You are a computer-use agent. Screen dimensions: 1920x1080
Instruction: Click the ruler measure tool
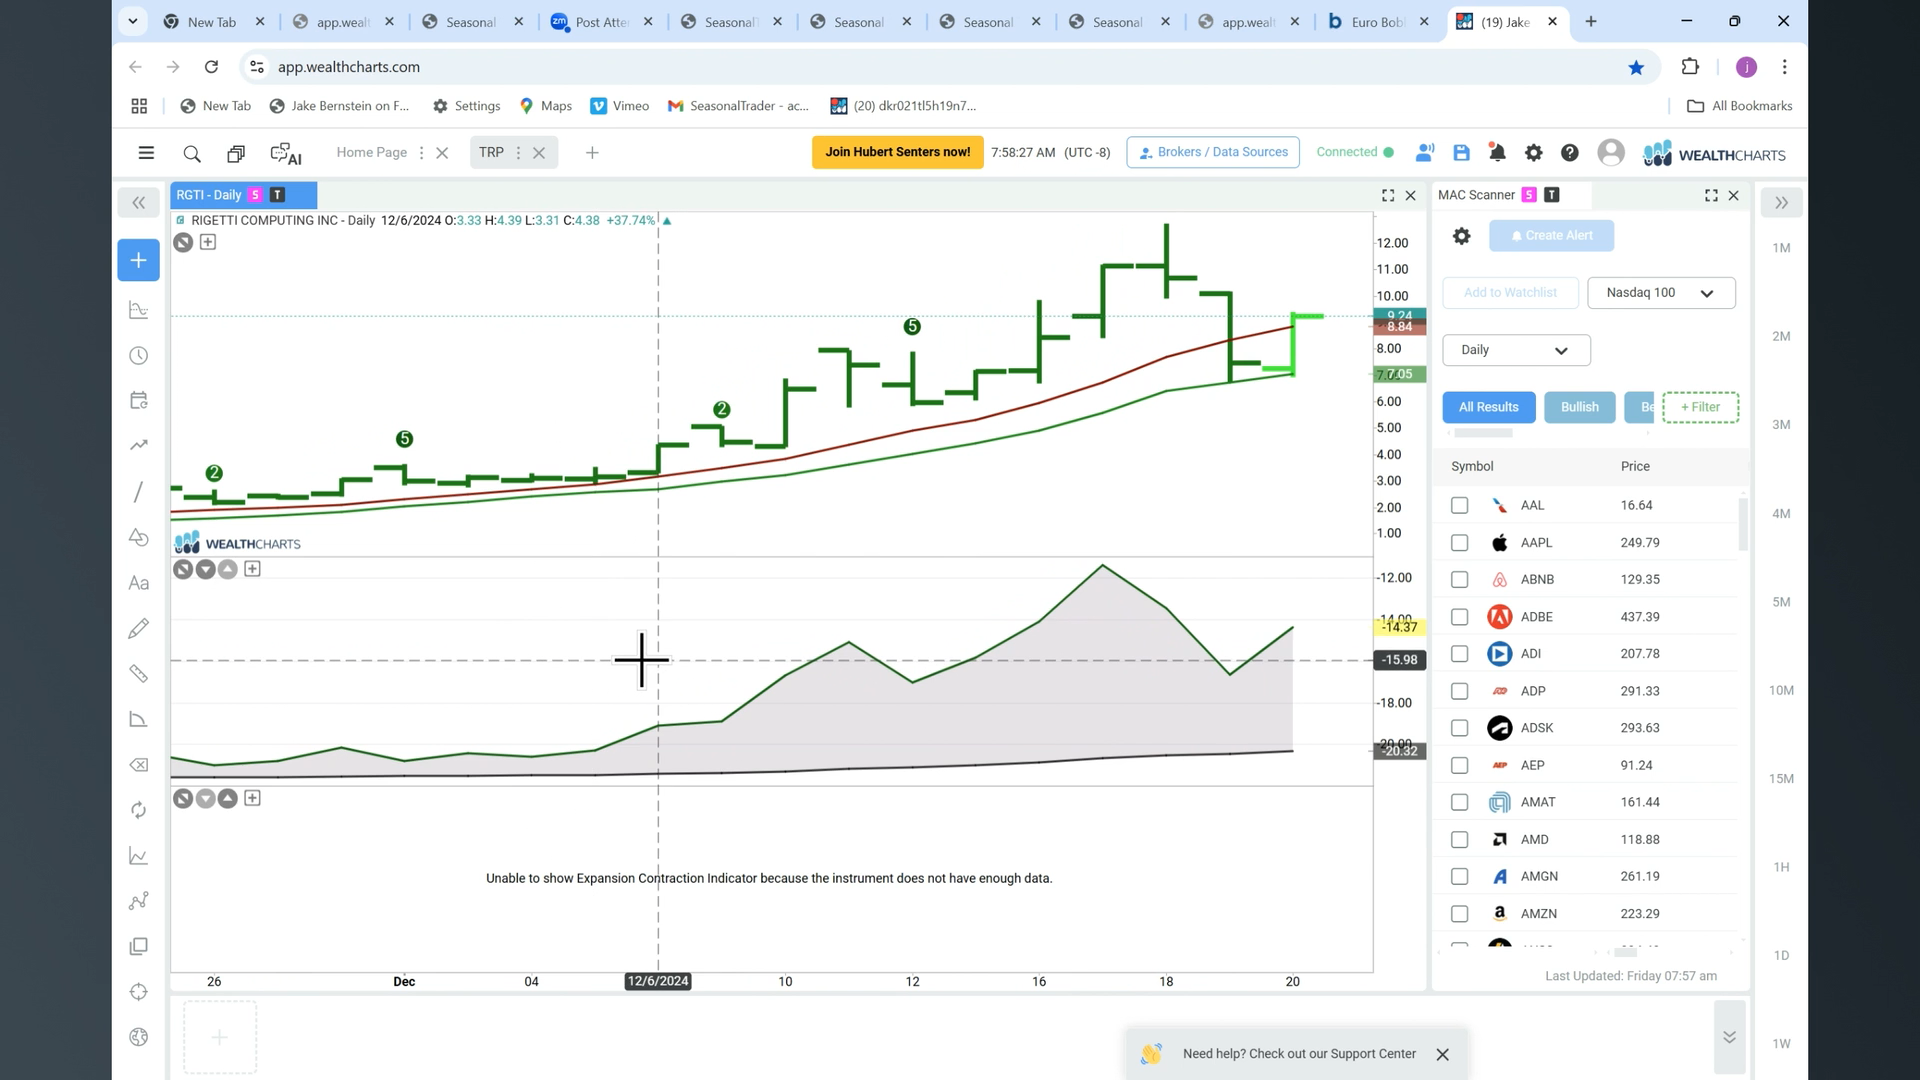139,674
